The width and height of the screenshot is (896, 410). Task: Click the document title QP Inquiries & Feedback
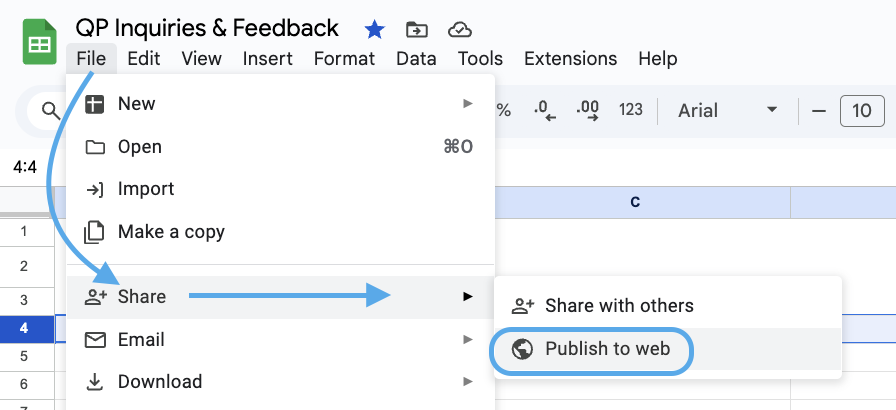(x=207, y=28)
